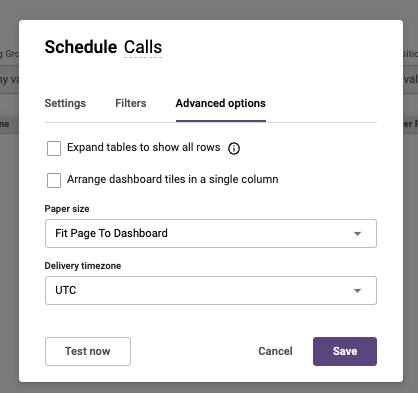
Task: Open the Delivery timezone dropdown arrow
Action: point(357,291)
